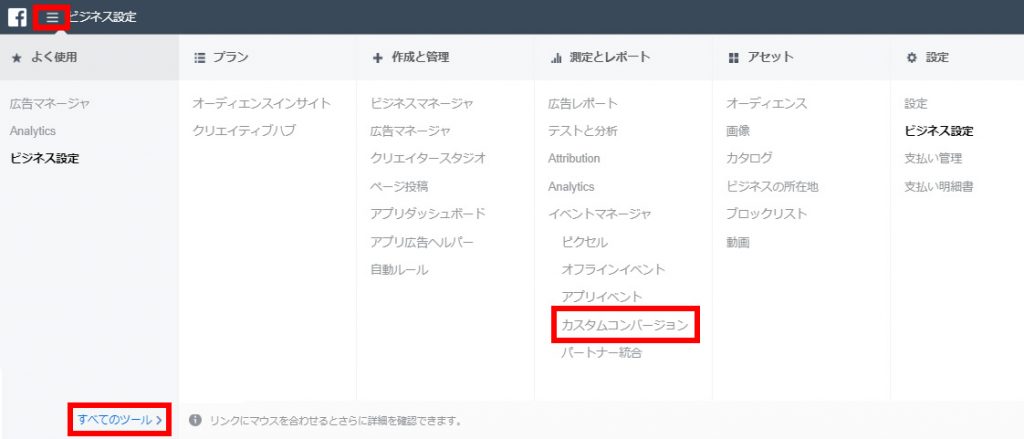Open 自動ルール
Image resolution: width=1024 pixels, height=439 pixels.
coord(399,269)
